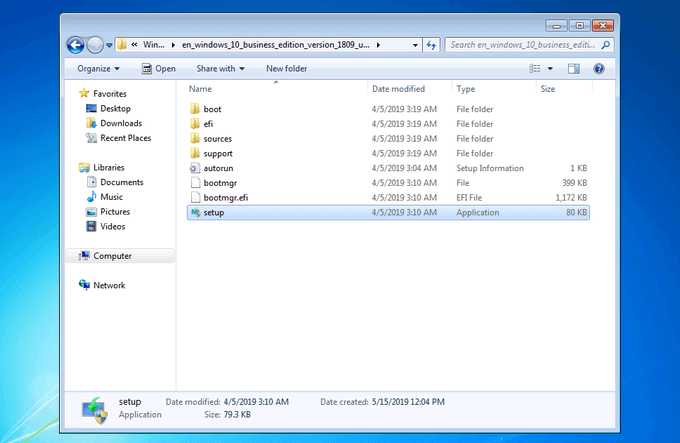Open address bar previous locations dropdown

pos(415,45)
